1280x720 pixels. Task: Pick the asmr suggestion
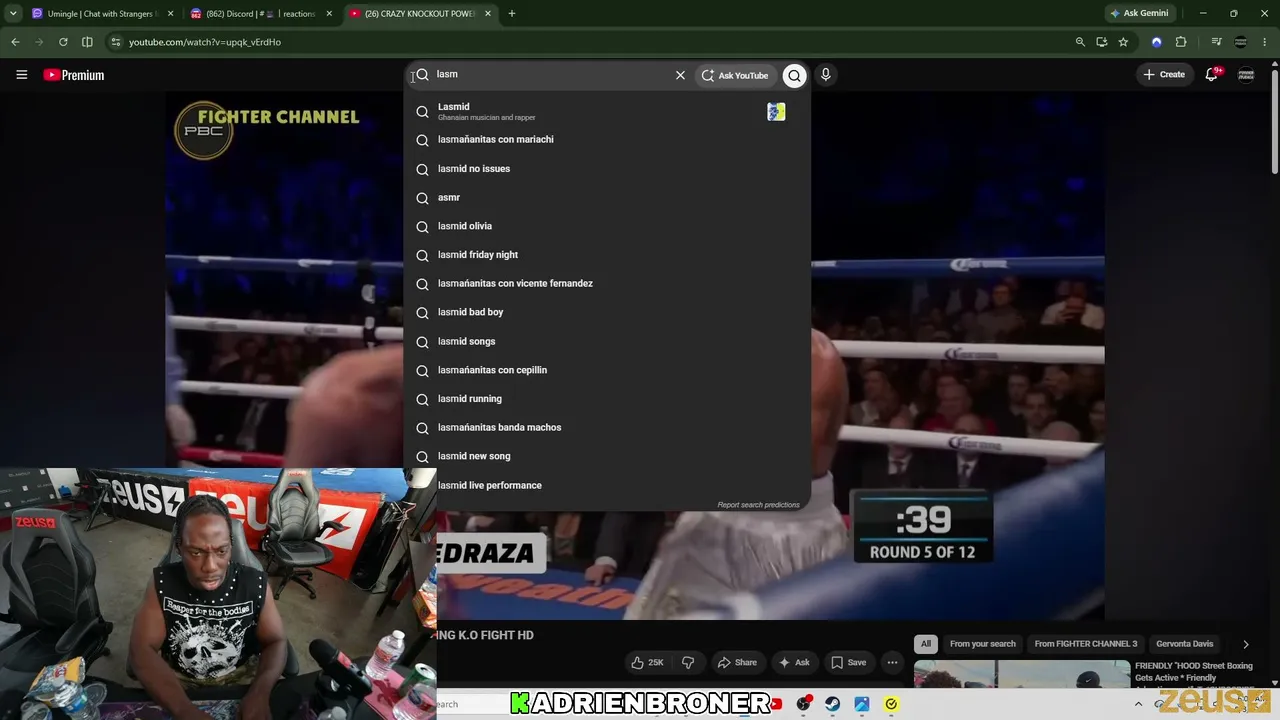point(607,198)
